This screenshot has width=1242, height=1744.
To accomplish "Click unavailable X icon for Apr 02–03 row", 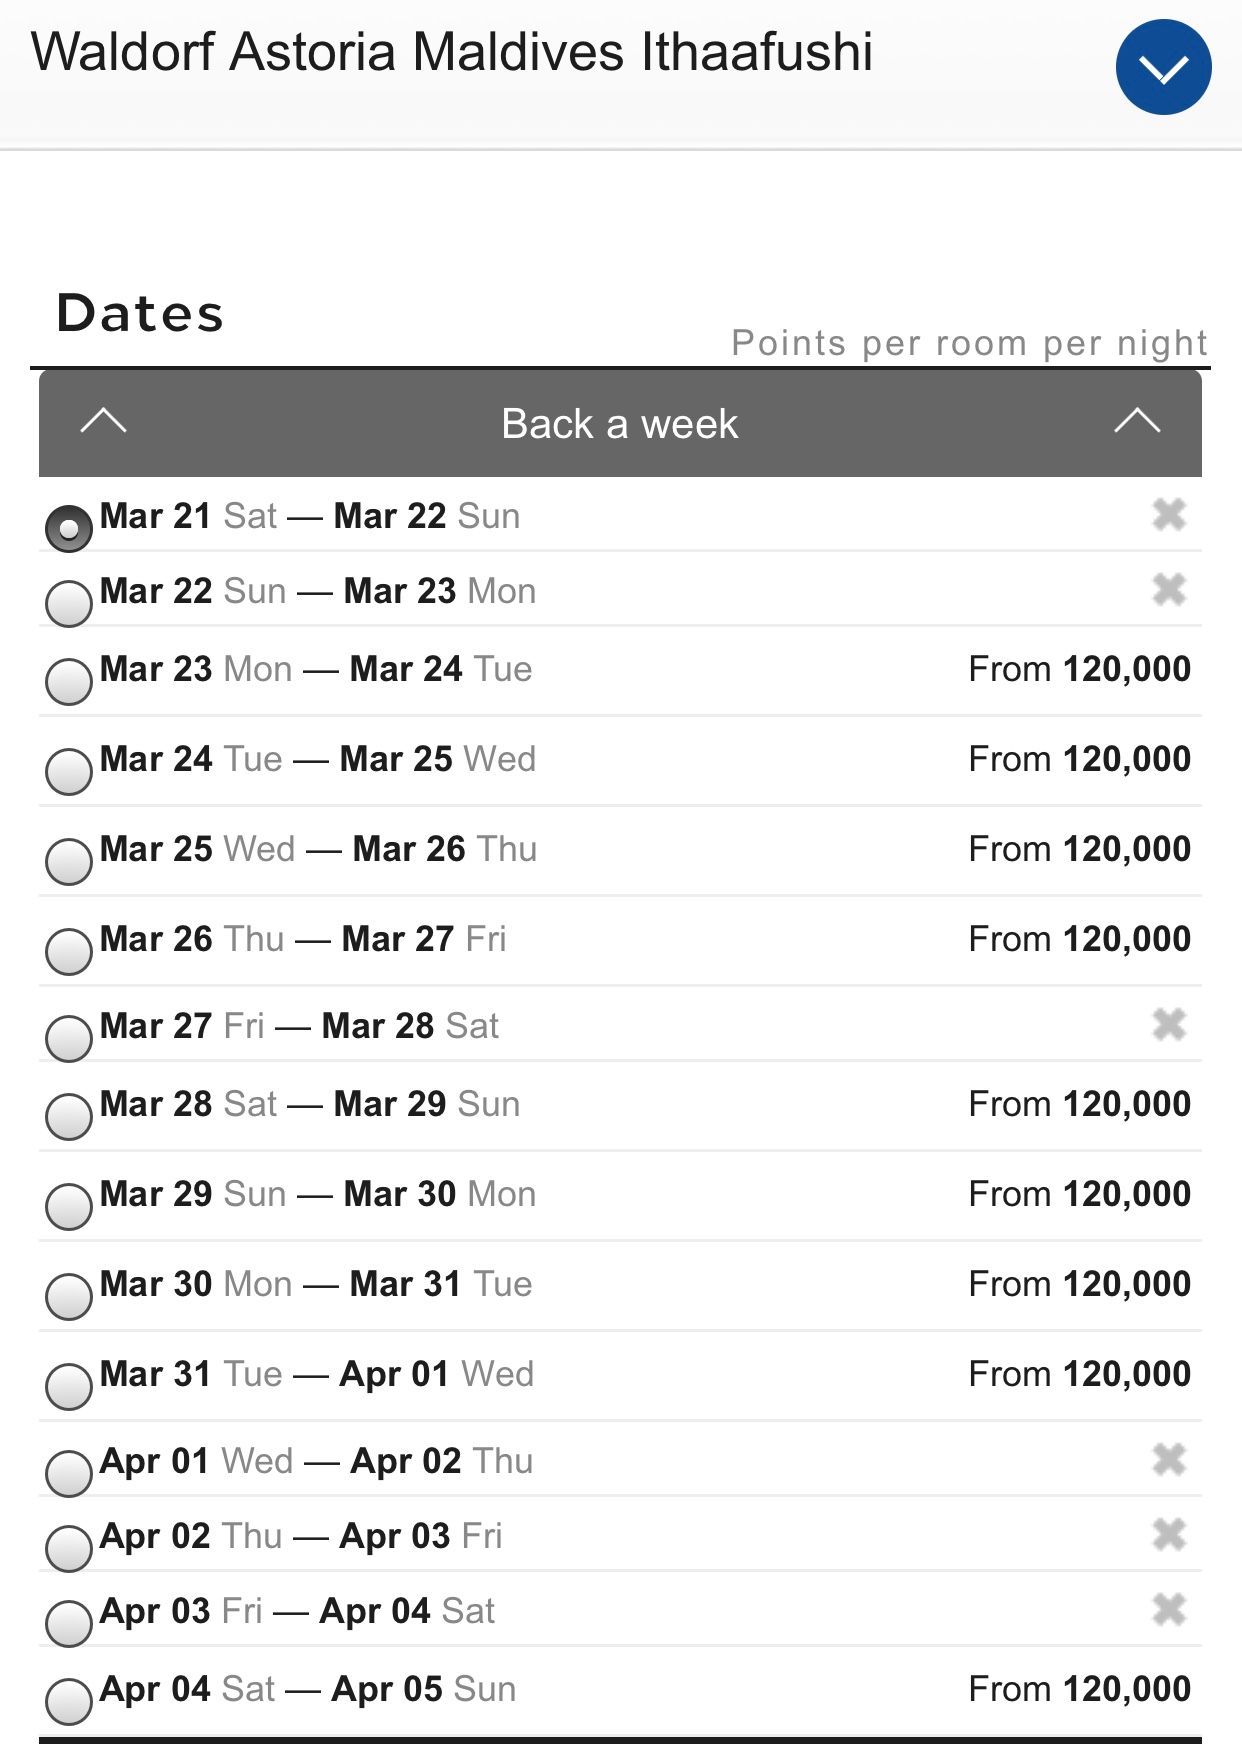I will tap(1168, 1535).
